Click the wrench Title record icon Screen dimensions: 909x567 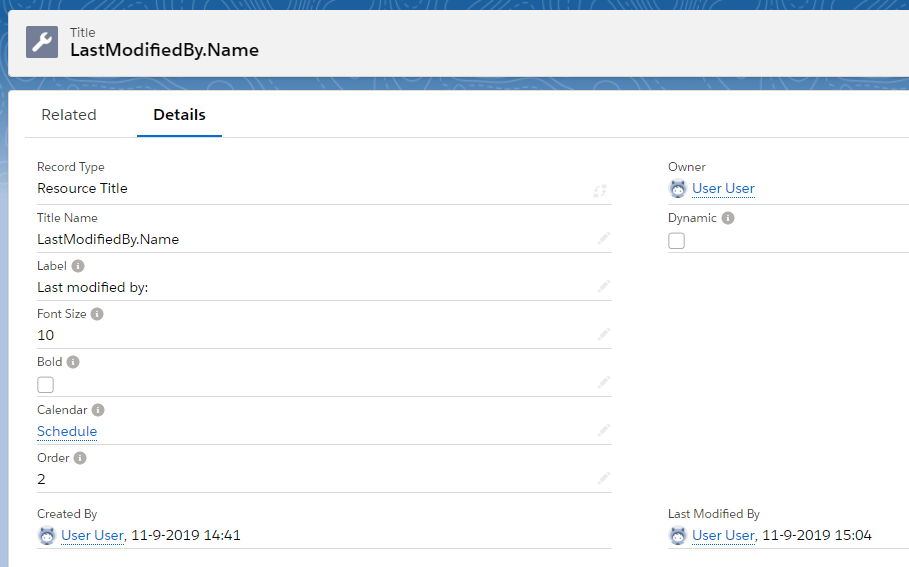42,41
